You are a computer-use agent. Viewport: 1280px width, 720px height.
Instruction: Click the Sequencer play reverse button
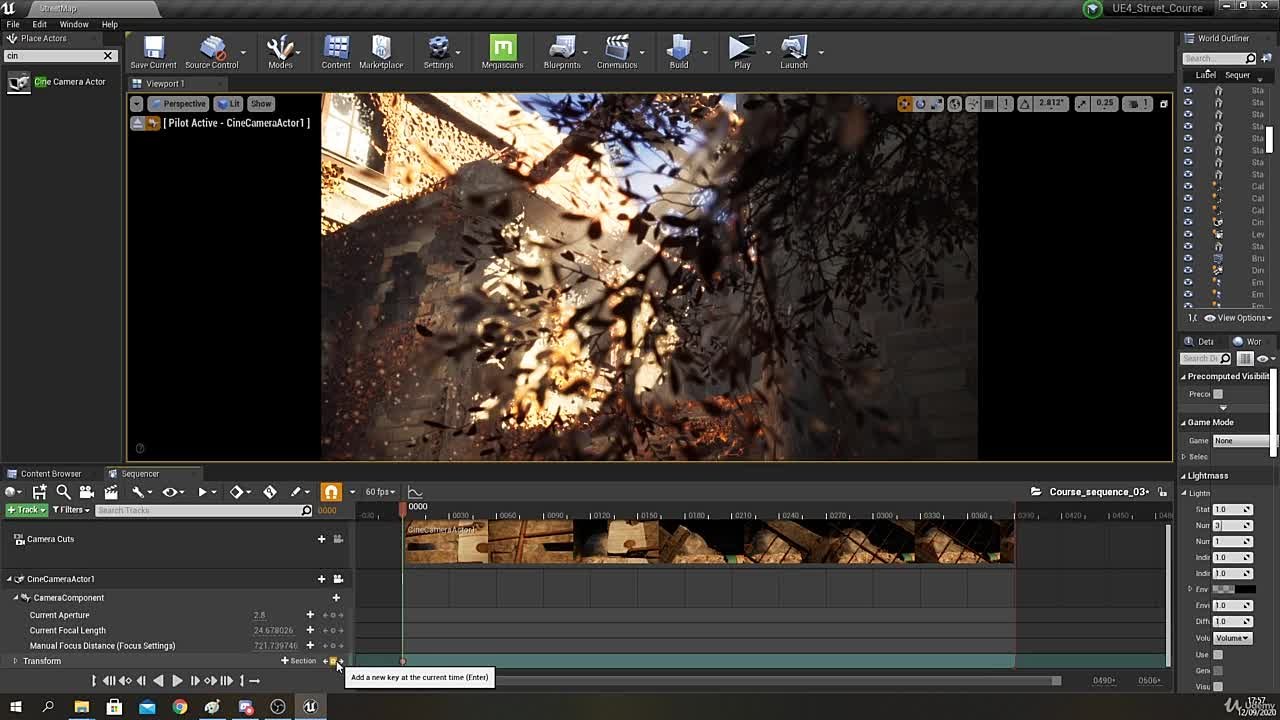(x=158, y=681)
